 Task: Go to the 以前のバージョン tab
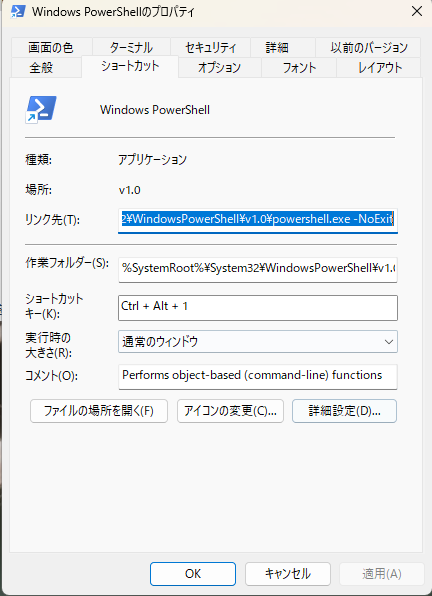click(368, 48)
